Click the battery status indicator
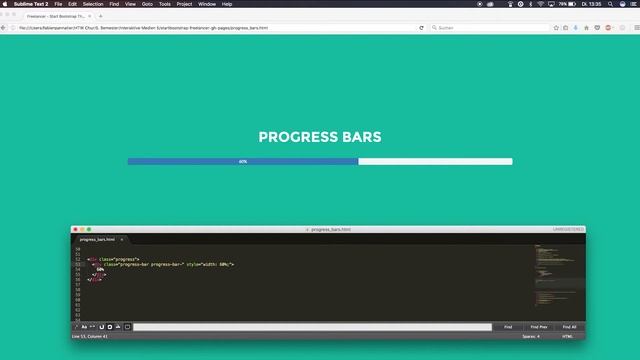The width and height of the screenshot is (640, 360). [568, 4]
